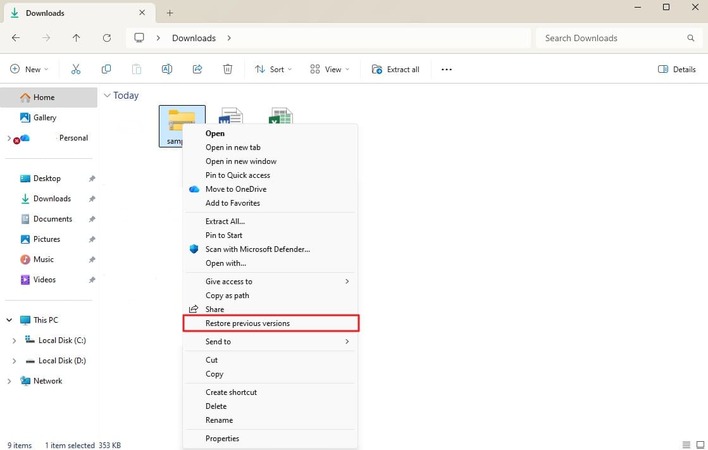This screenshot has width=708, height=450.
Task: Choose Open in new tab
Action: point(270,147)
